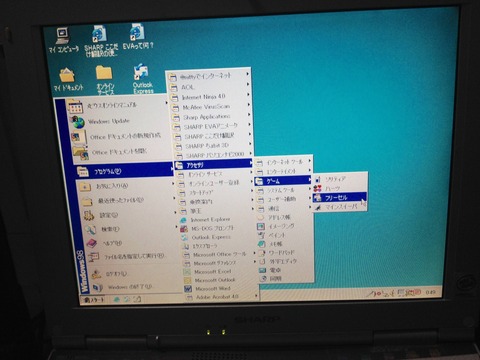The image size is (480, 360).
Task: Open the オンライン サービス desktop folder
Action: point(105,80)
